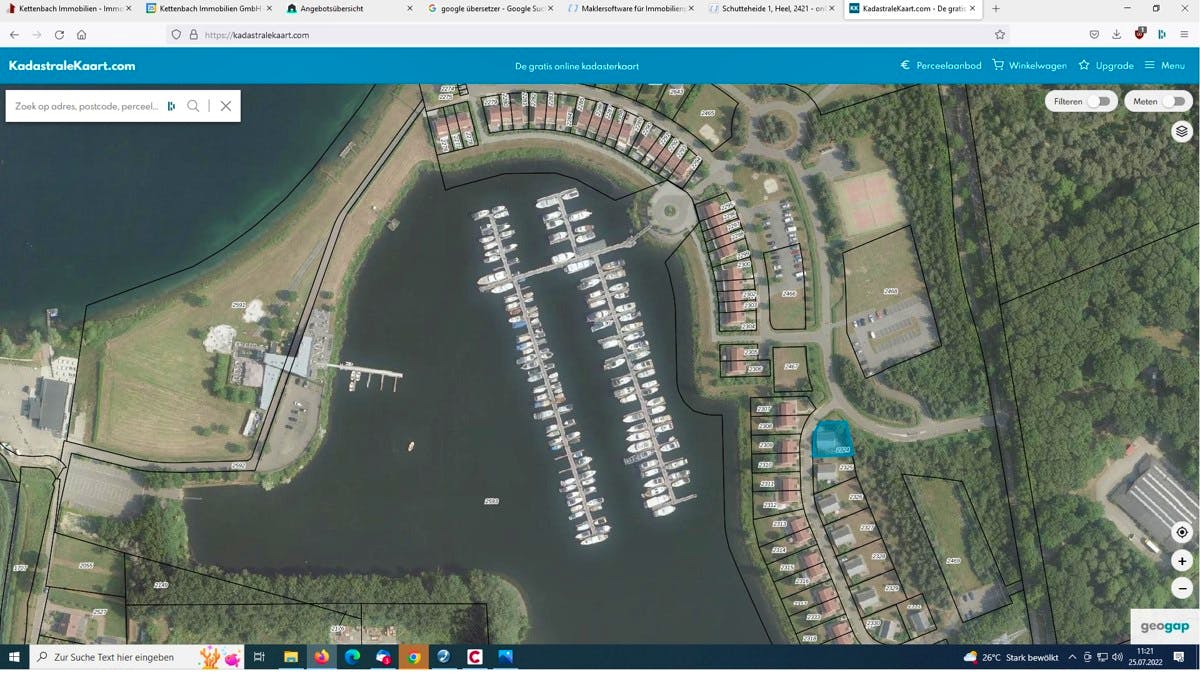1200x675 pixels.
Task: Zoom in using the plus button
Action: (1181, 561)
